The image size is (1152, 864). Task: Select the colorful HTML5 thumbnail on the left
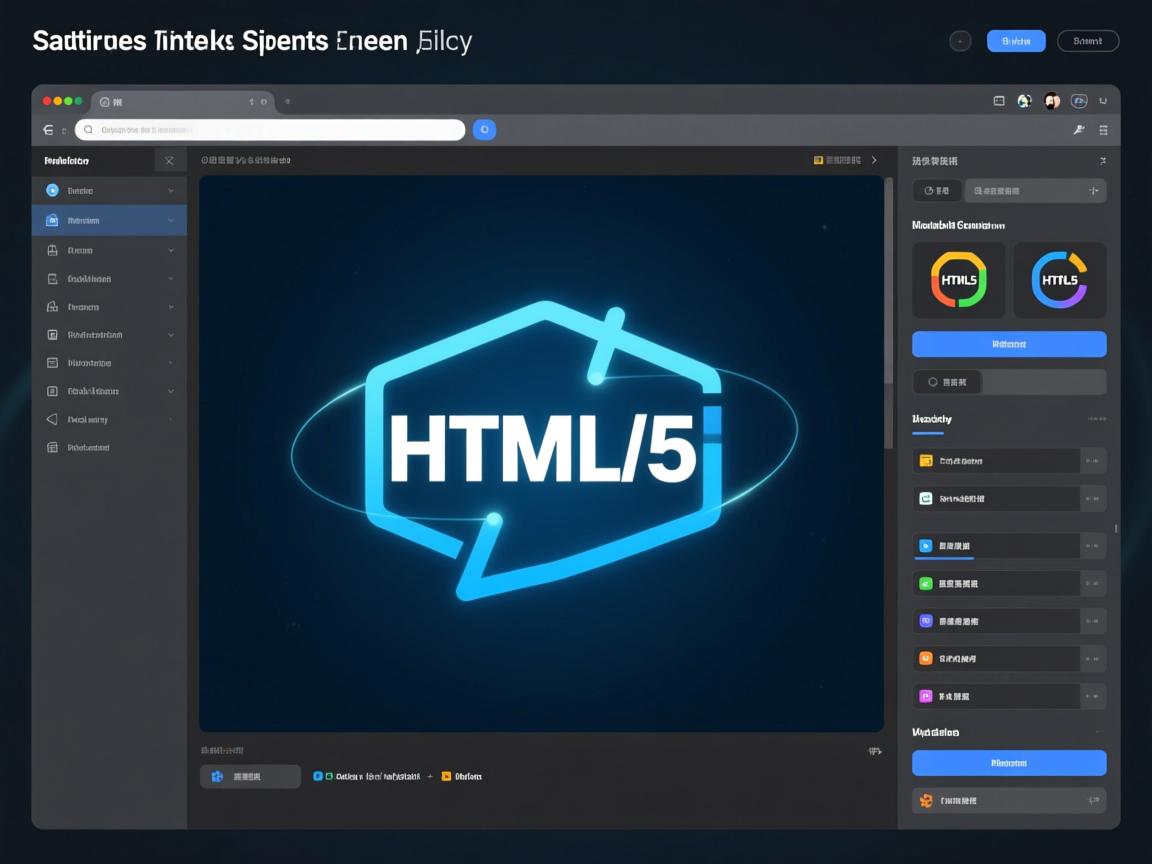pyautogui.click(x=958, y=280)
